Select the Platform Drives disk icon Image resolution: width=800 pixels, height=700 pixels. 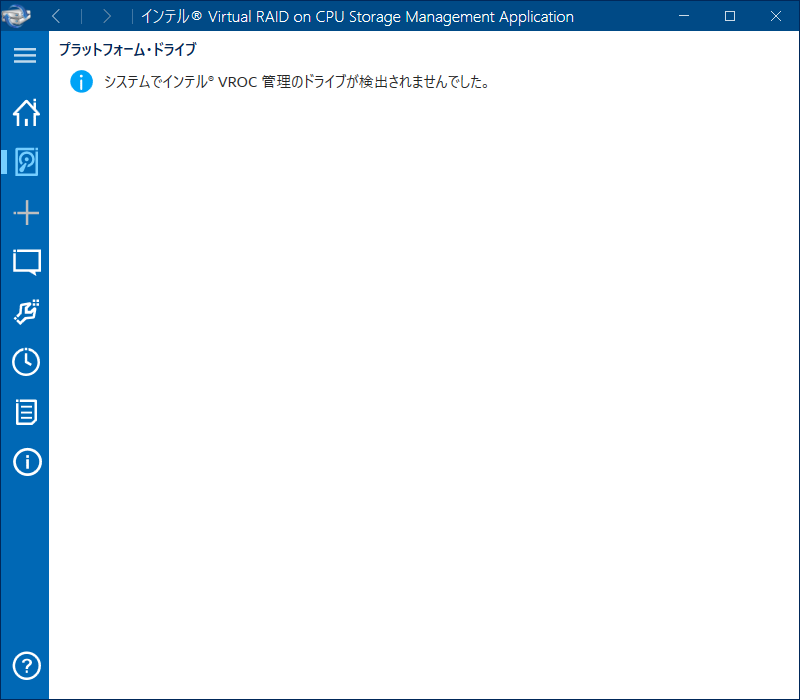pos(26,162)
